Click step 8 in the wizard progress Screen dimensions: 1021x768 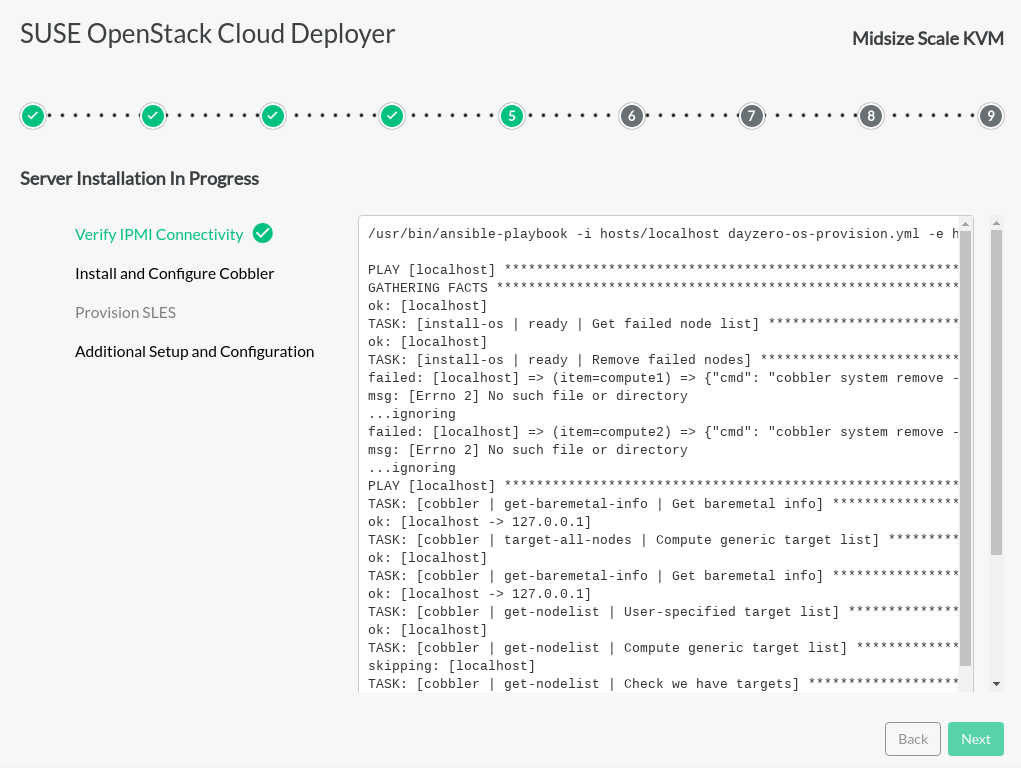click(871, 116)
